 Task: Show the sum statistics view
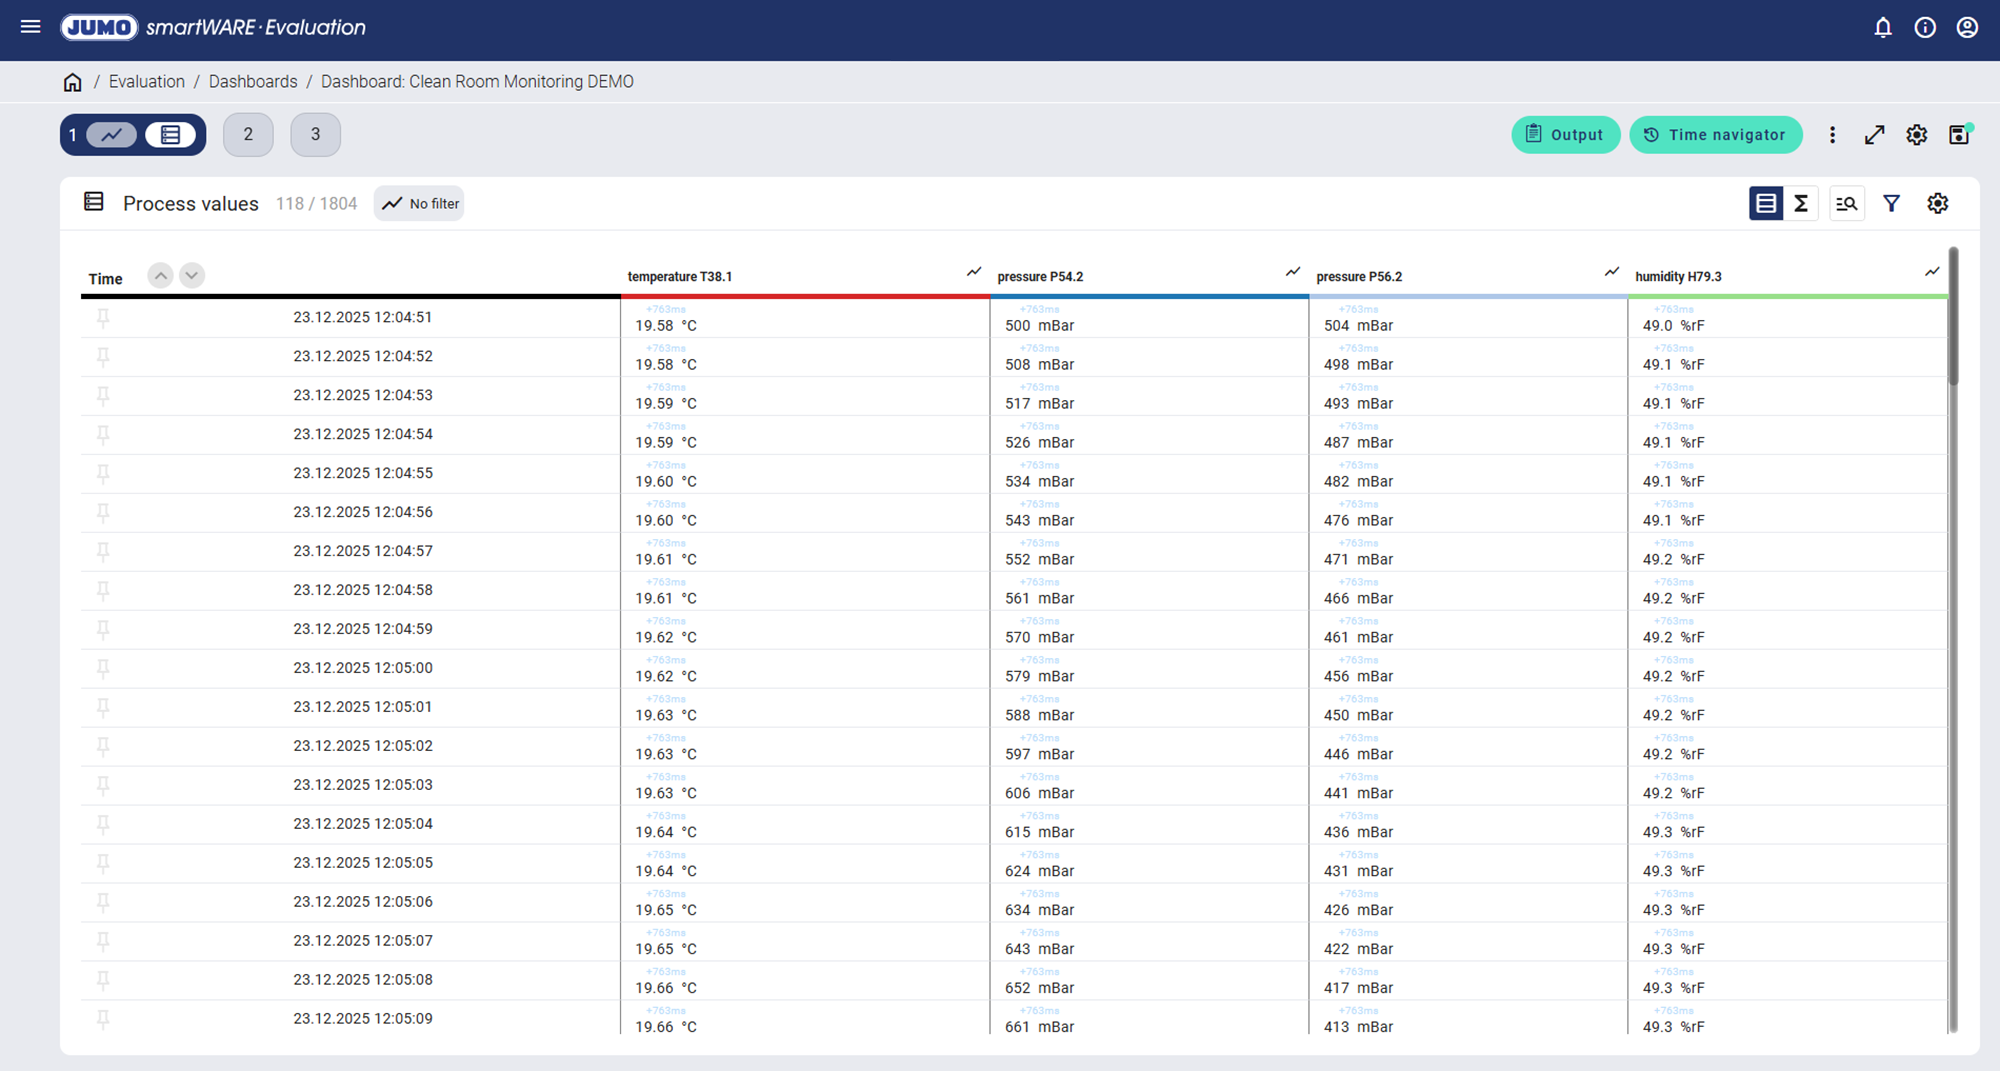[x=1801, y=204]
